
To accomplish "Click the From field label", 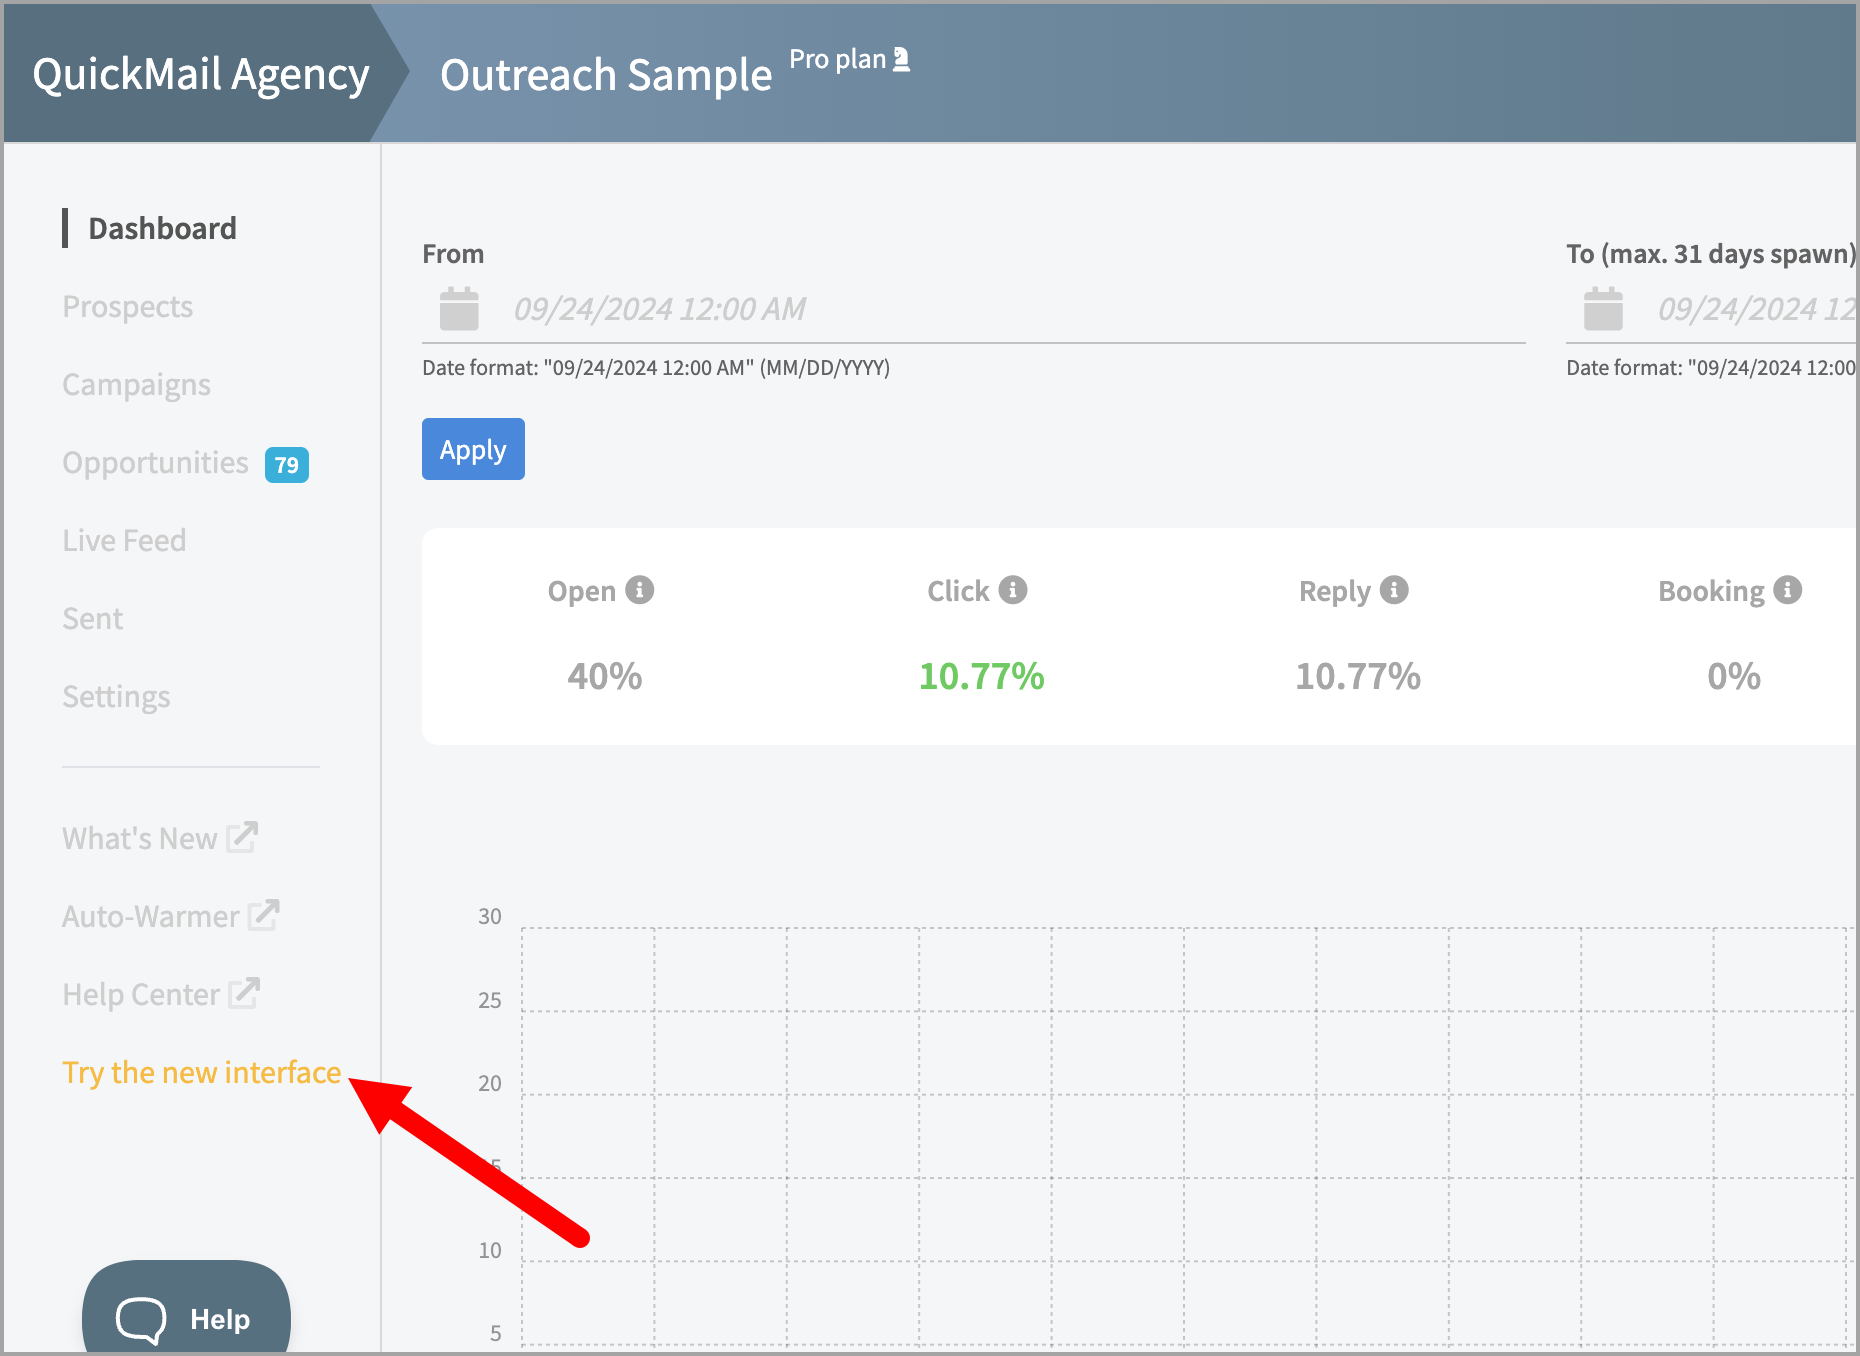I will [453, 254].
